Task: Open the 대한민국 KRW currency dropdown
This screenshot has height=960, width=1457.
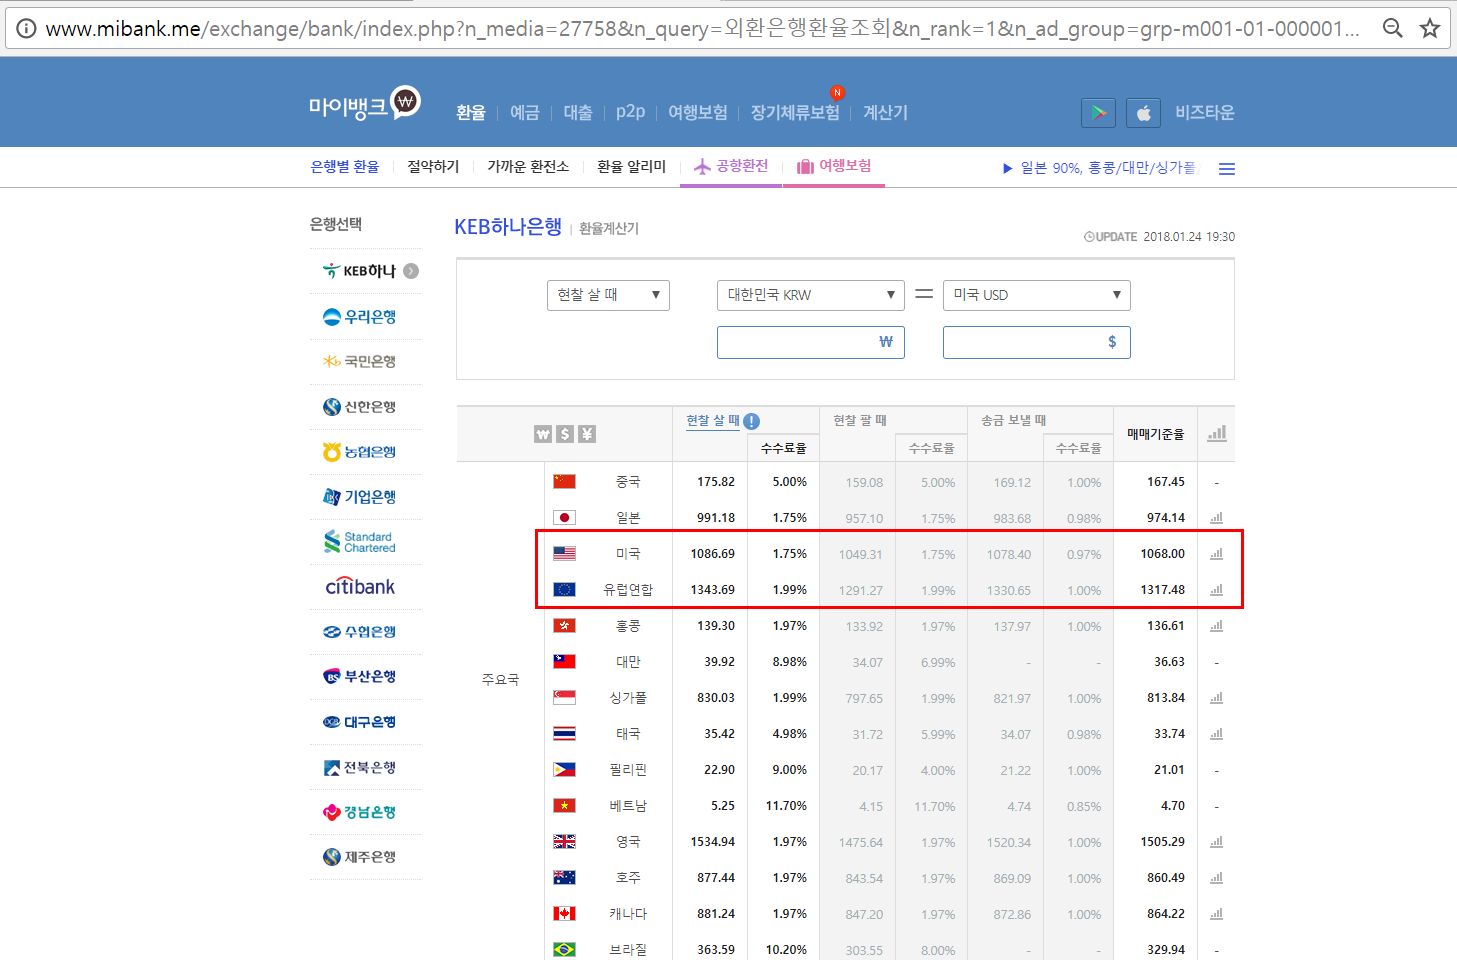Action: (811, 295)
